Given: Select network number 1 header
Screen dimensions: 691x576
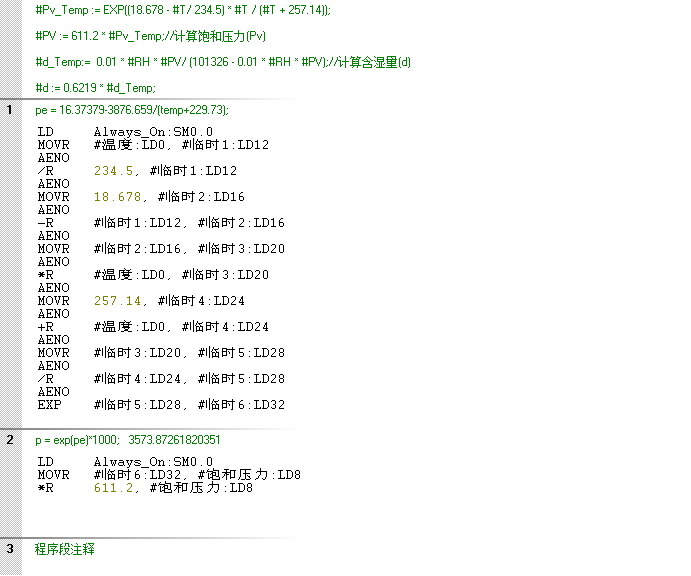Looking at the screenshot, I should coord(10,109).
